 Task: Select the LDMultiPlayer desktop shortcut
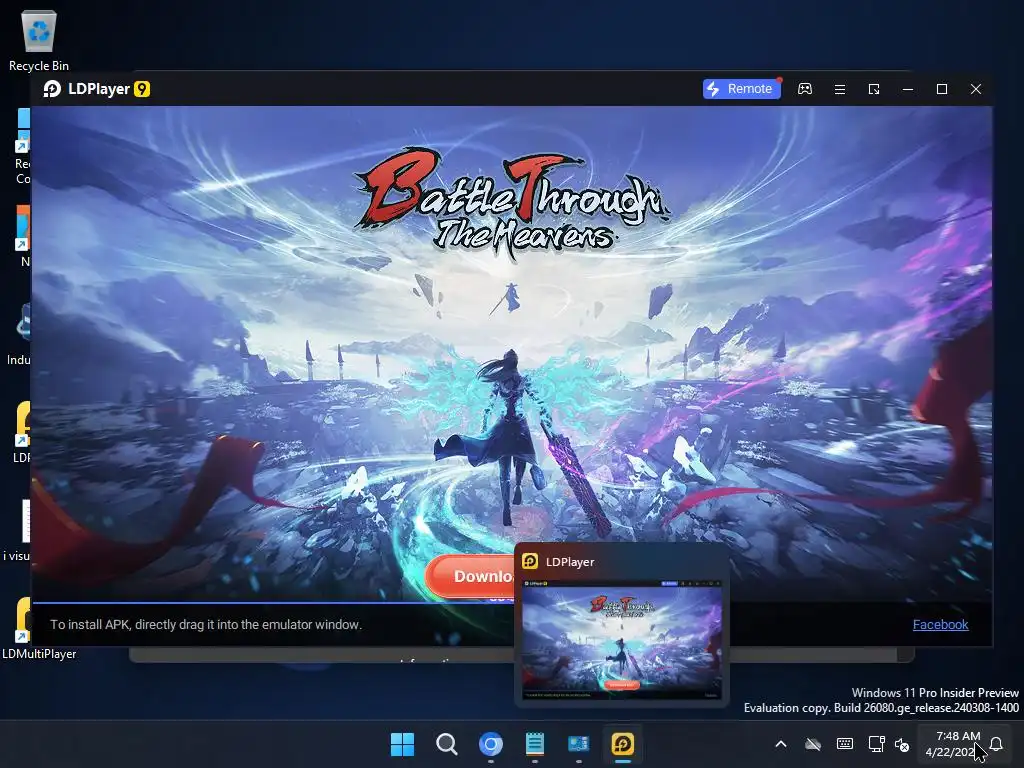(x=39, y=627)
